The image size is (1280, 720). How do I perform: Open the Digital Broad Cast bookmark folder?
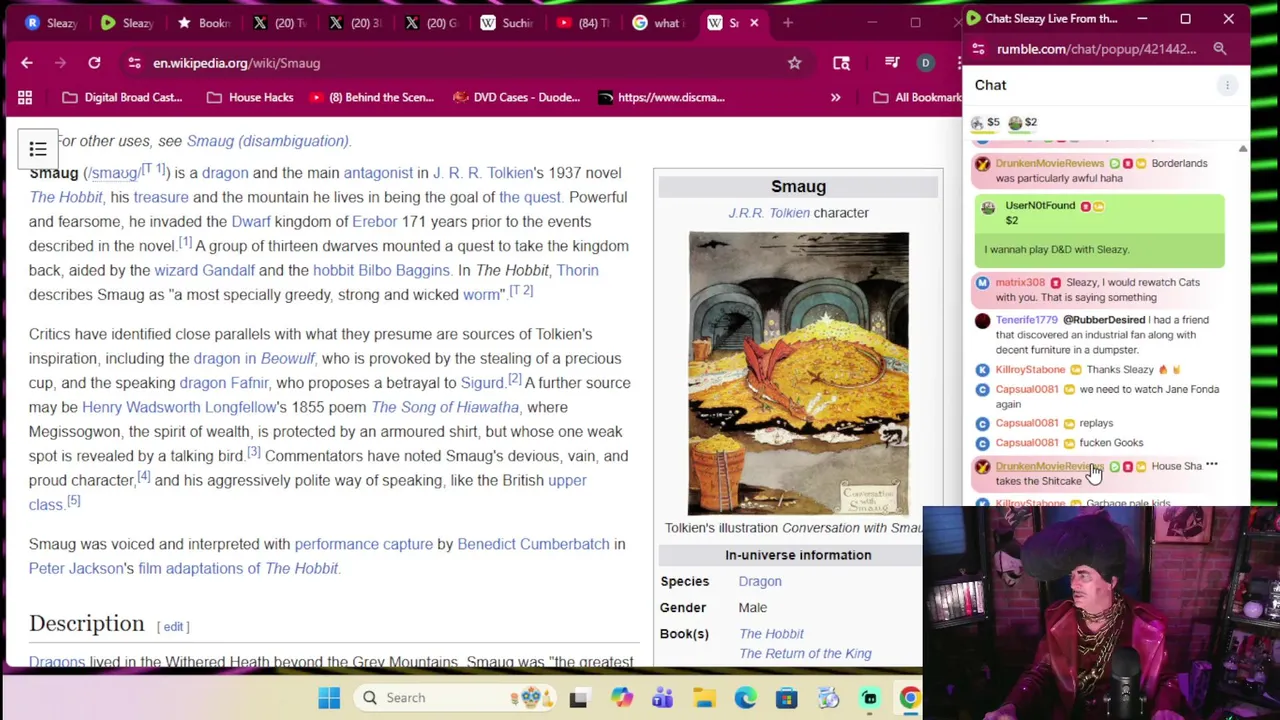coord(122,97)
